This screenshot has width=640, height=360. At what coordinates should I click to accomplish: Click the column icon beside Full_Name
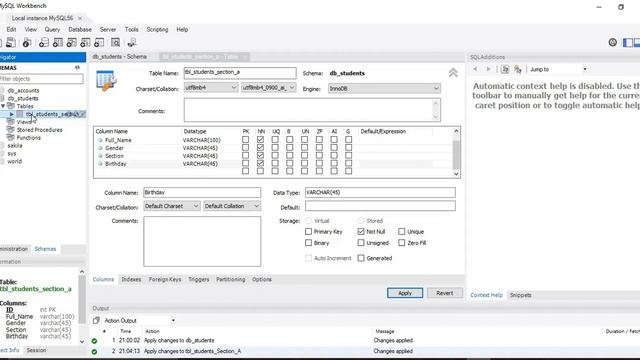(x=100, y=140)
